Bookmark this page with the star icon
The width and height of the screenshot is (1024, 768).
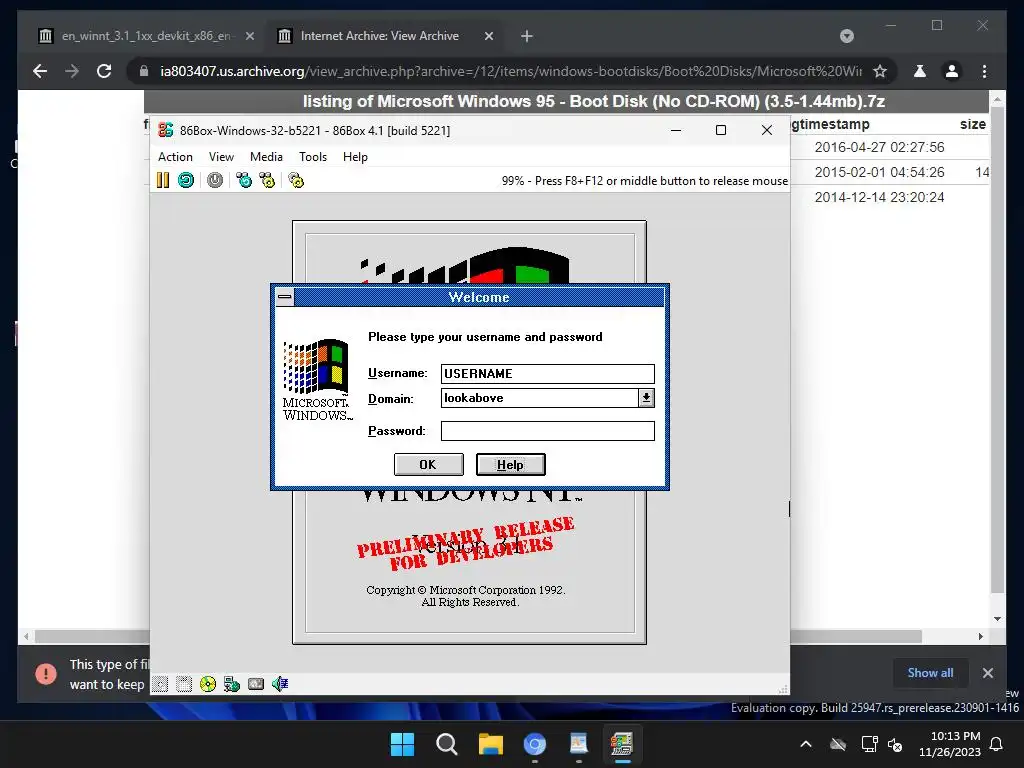pos(880,71)
